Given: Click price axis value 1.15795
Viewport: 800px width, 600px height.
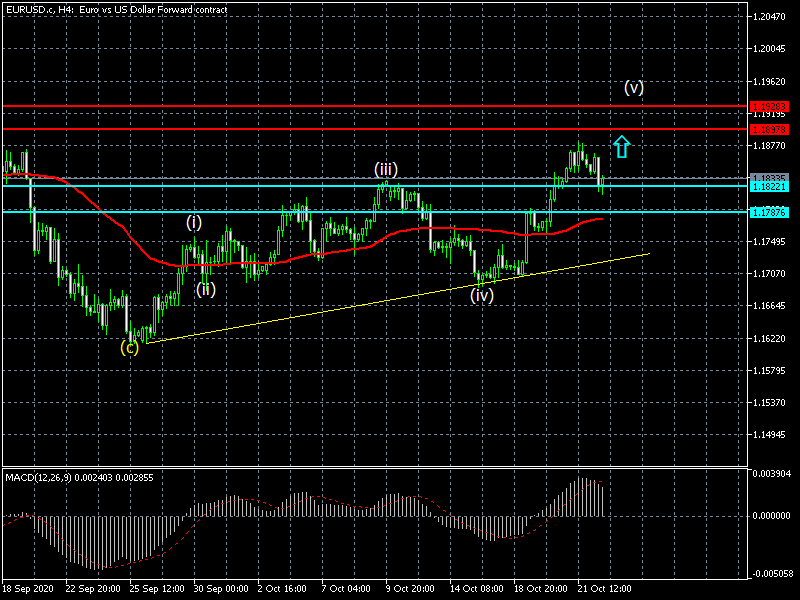Looking at the screenshot, I should (769, 370).
